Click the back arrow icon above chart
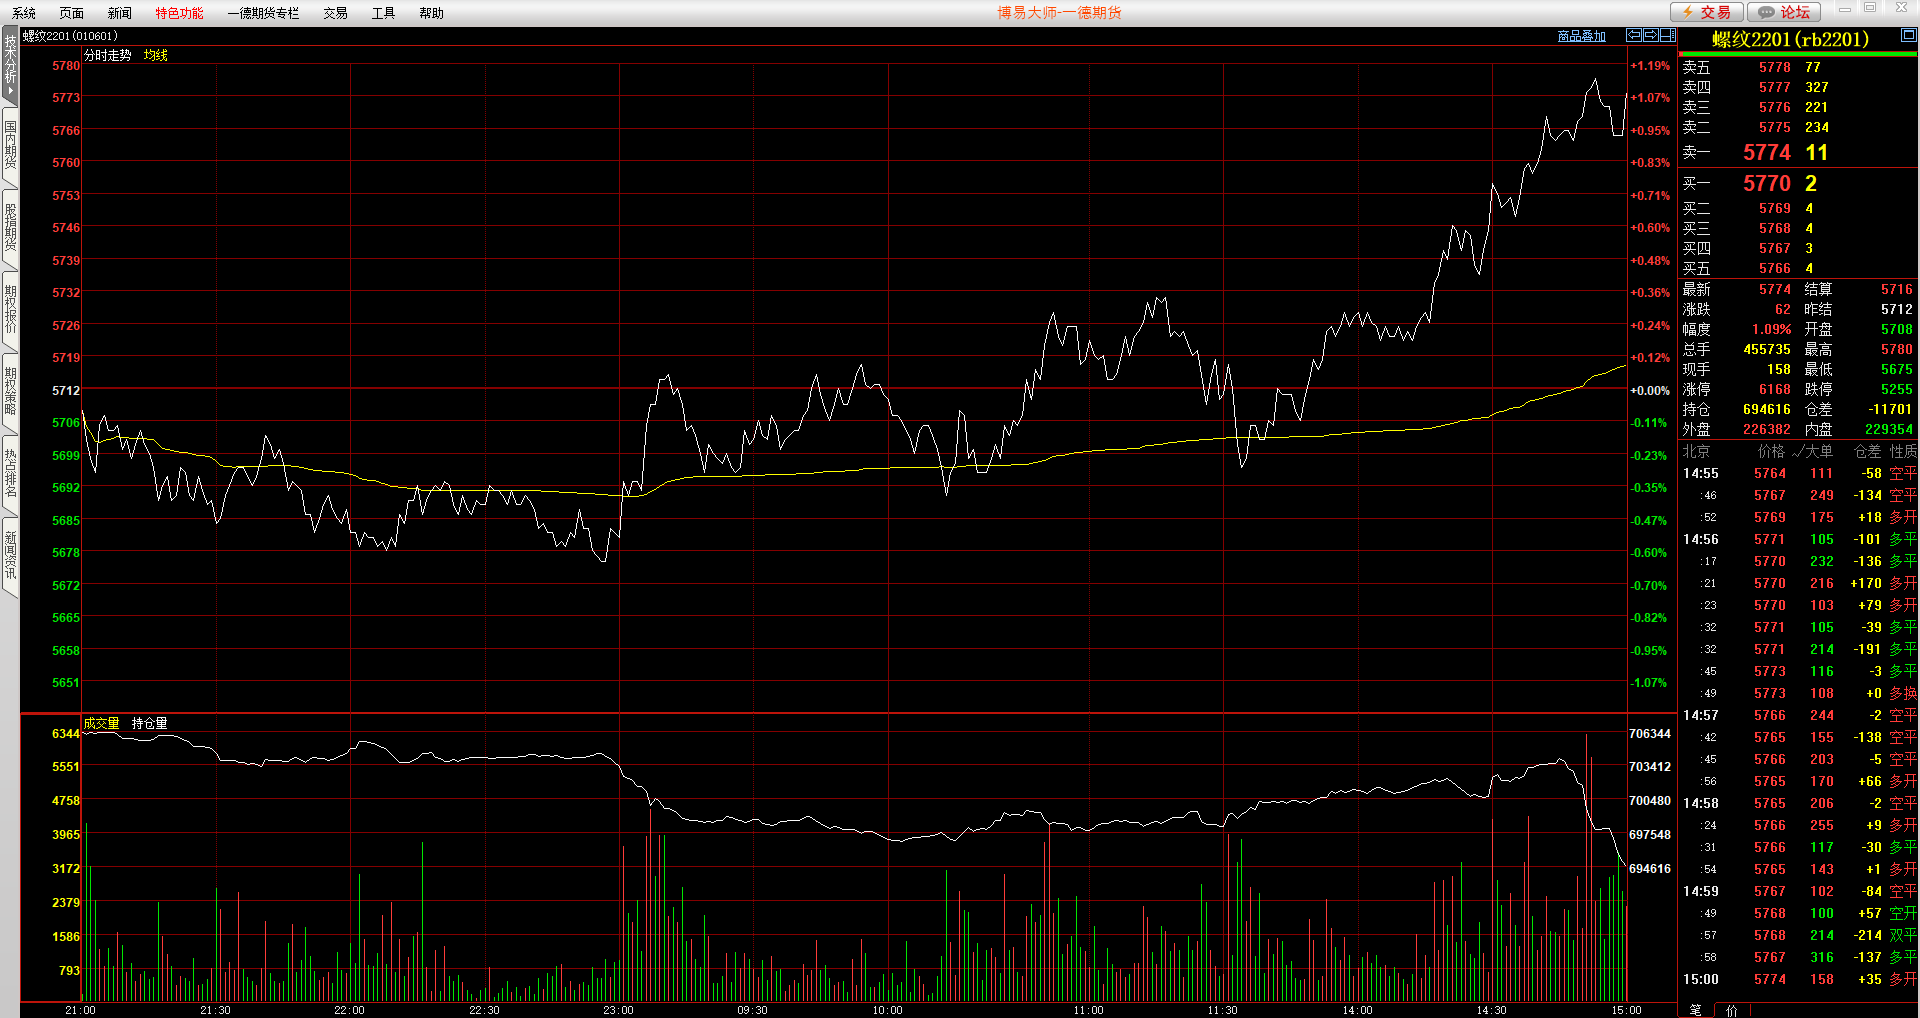Screen dimensions: 1920x1018 [1634, 35]
